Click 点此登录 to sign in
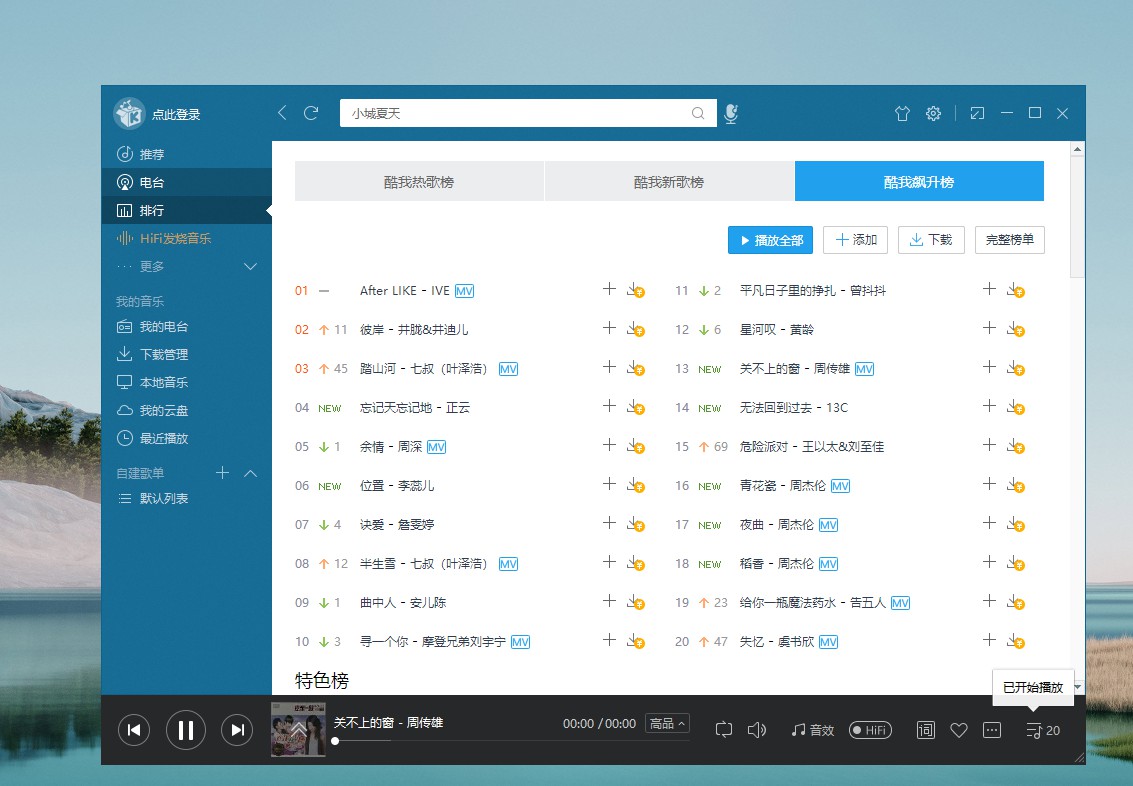The image size is (1133, 786). (176, 114)
